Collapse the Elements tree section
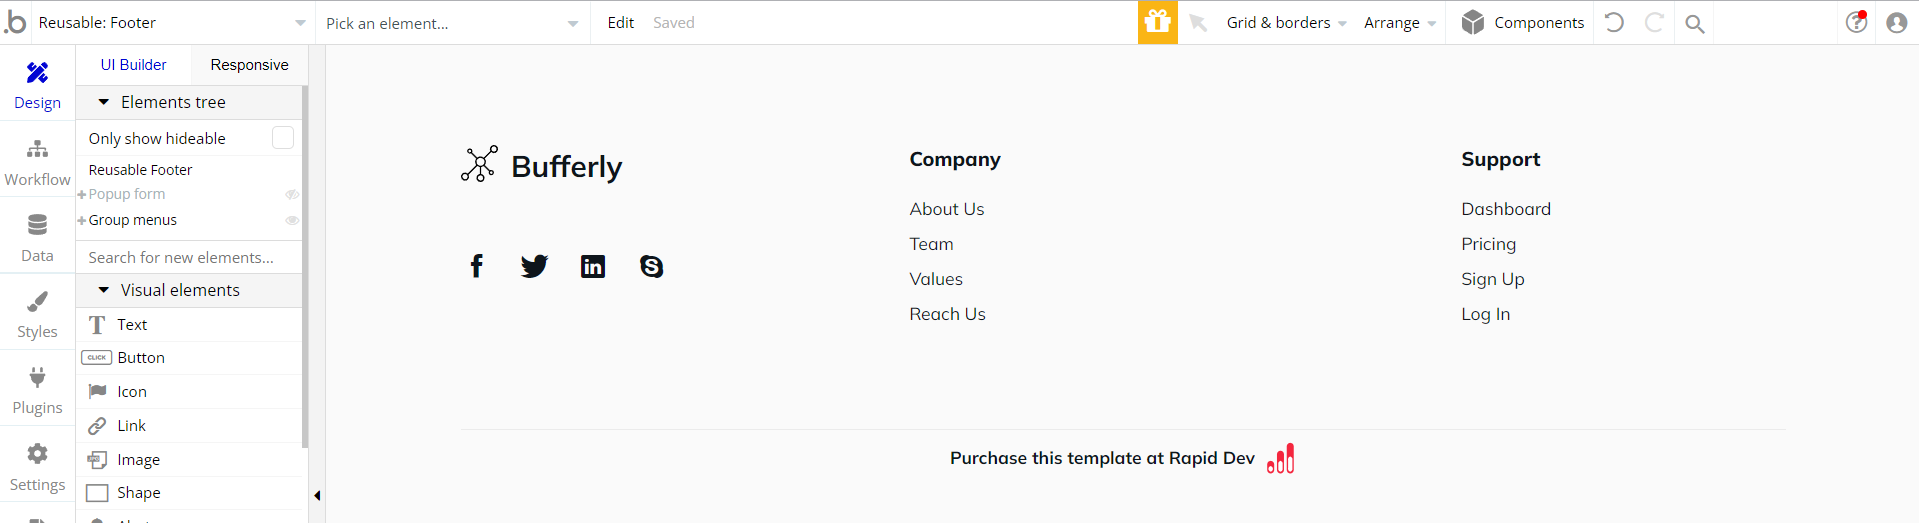The height and width of the screenshot is (523, 1919). tap(104, 102)
